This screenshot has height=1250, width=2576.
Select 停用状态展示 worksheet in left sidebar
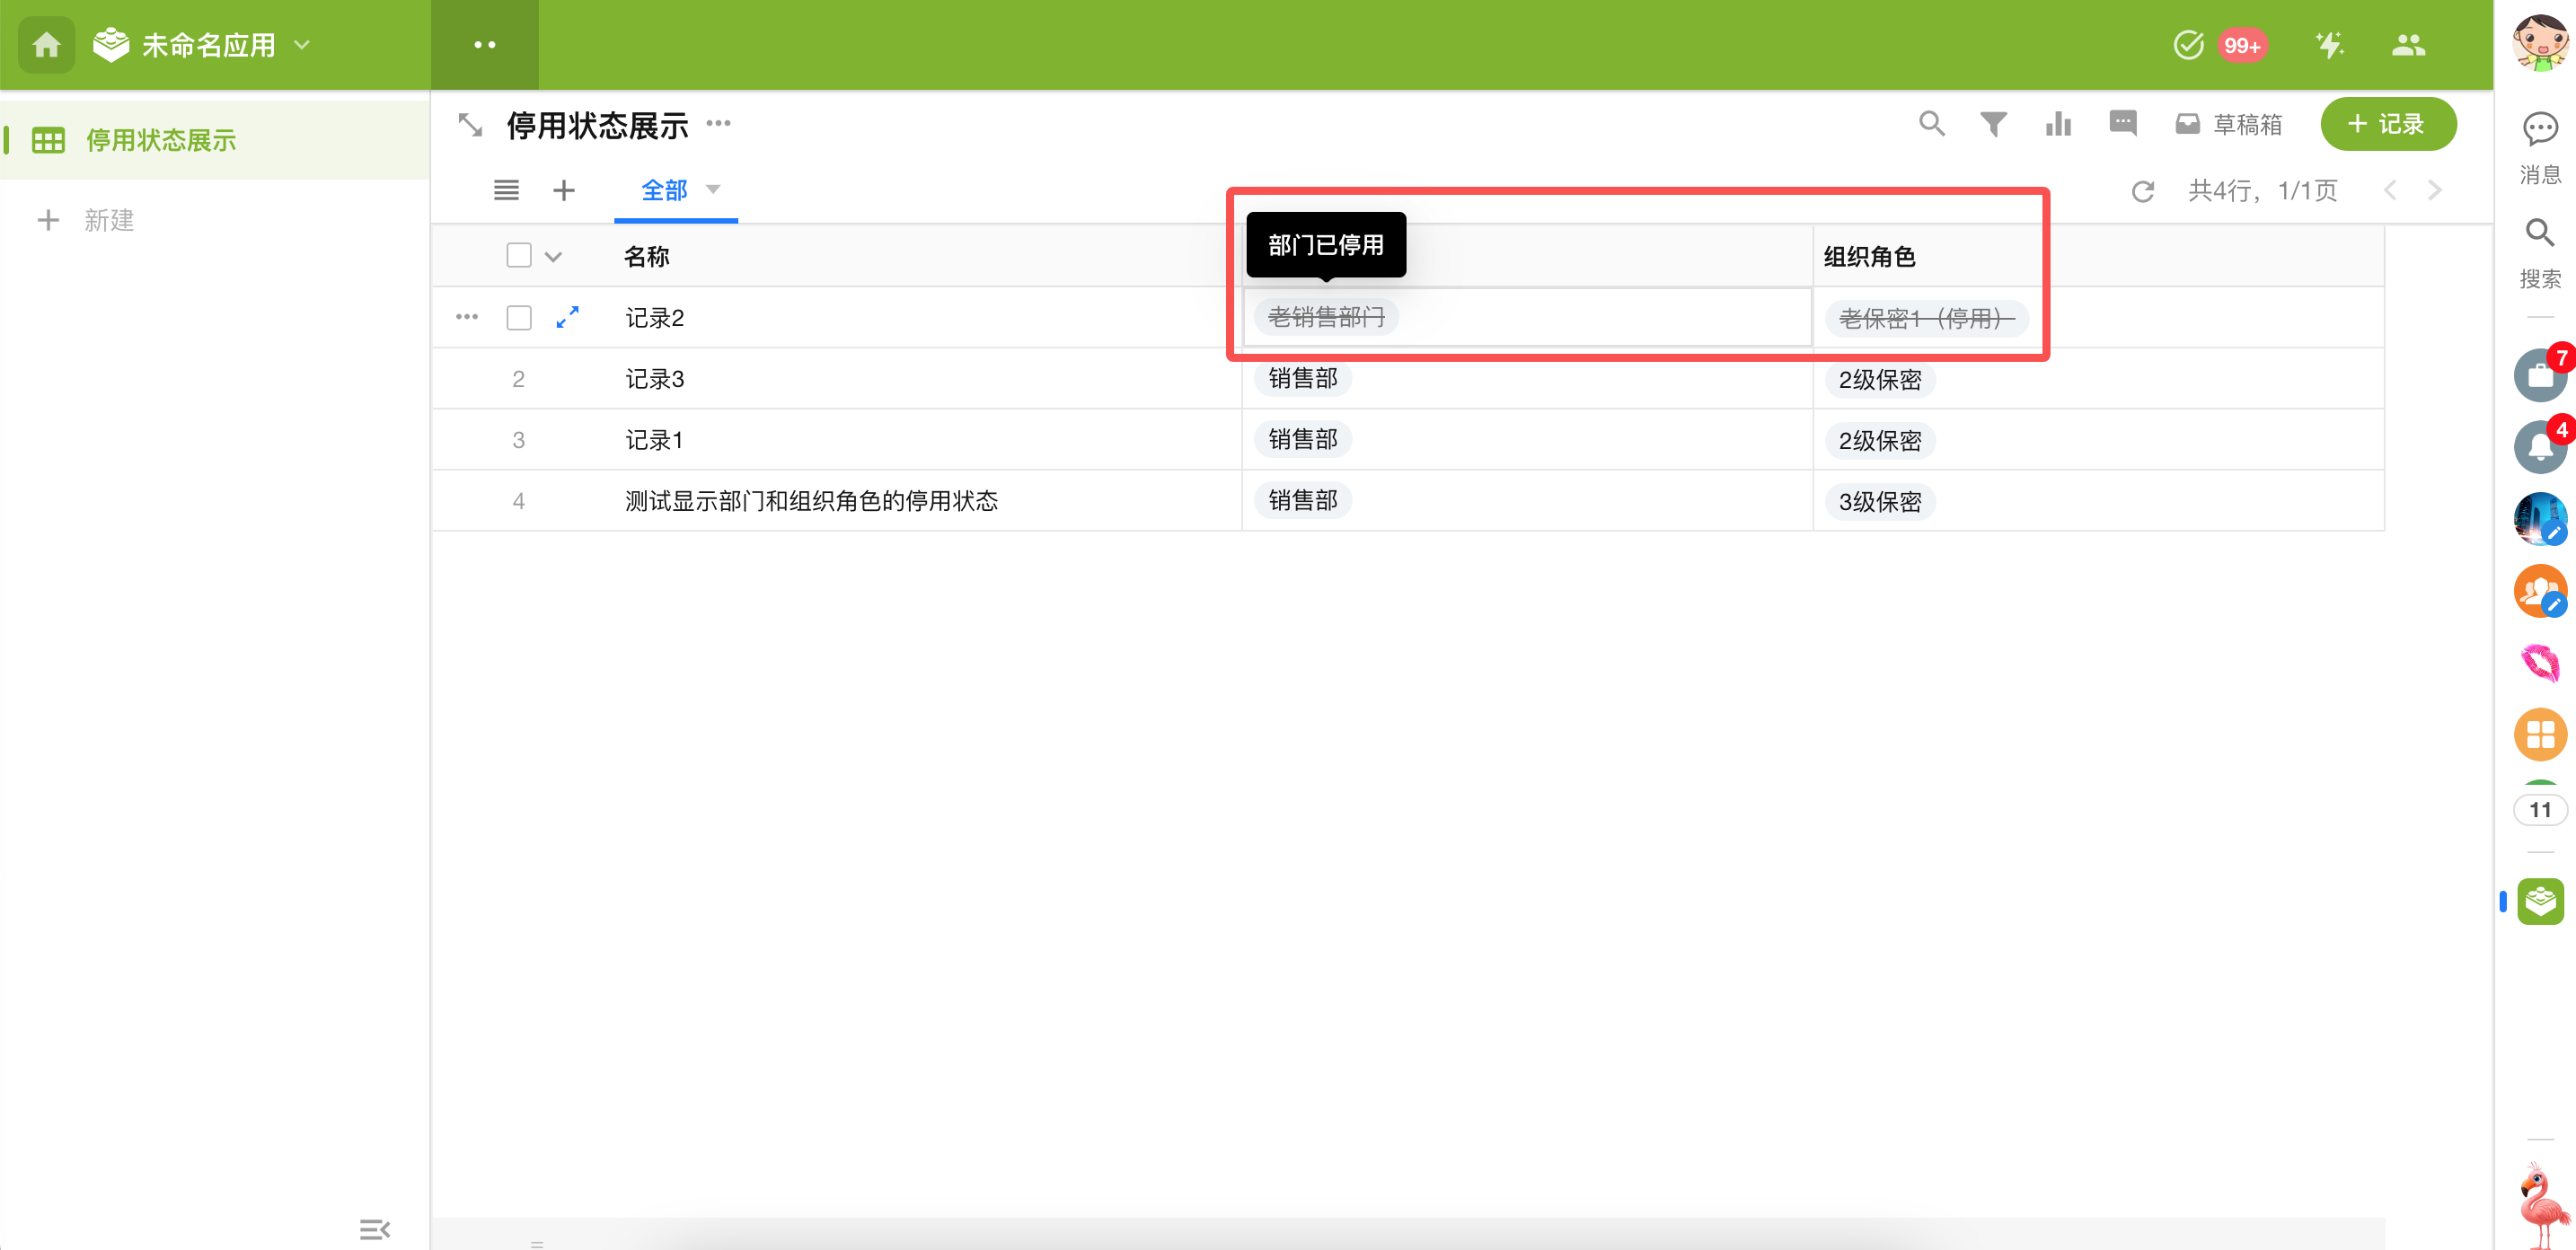tap(160, 140)
